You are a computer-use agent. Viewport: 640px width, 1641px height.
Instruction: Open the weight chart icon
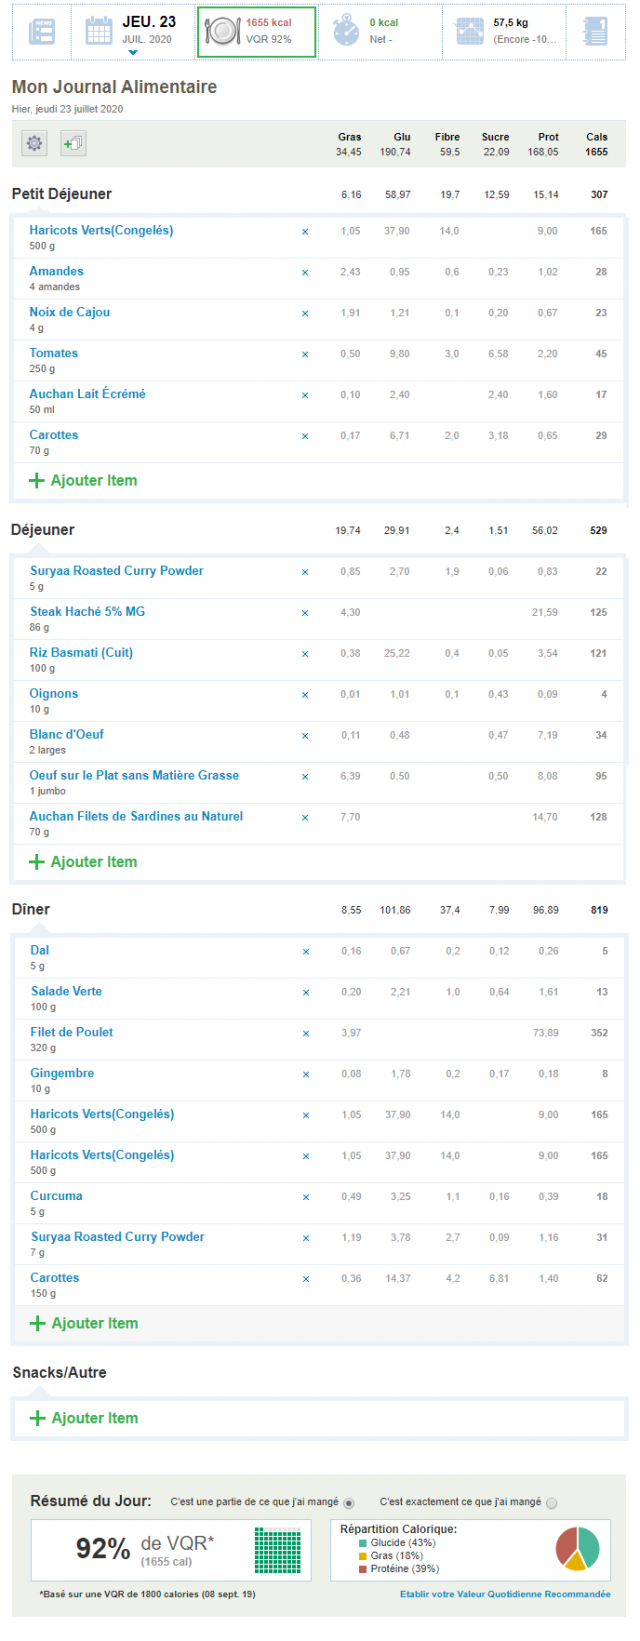[469, 31]
